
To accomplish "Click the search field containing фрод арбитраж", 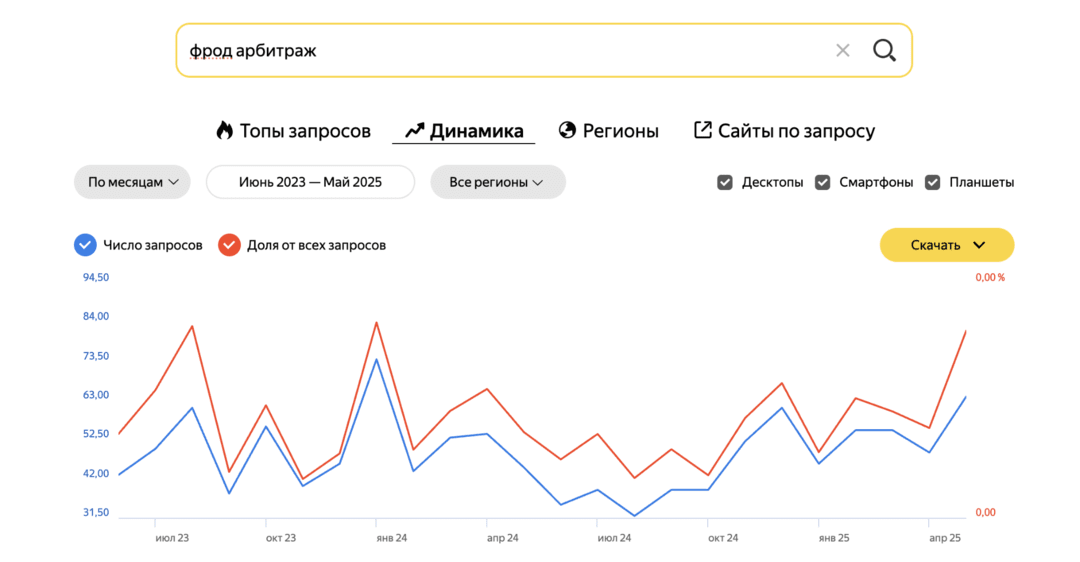I will click(x=500, y=50).
